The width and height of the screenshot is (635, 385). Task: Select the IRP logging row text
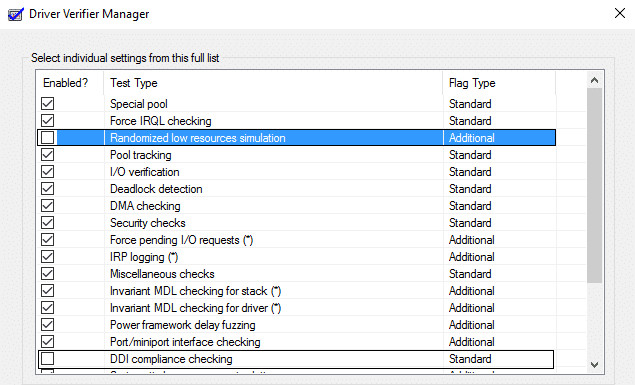point(144,257)
